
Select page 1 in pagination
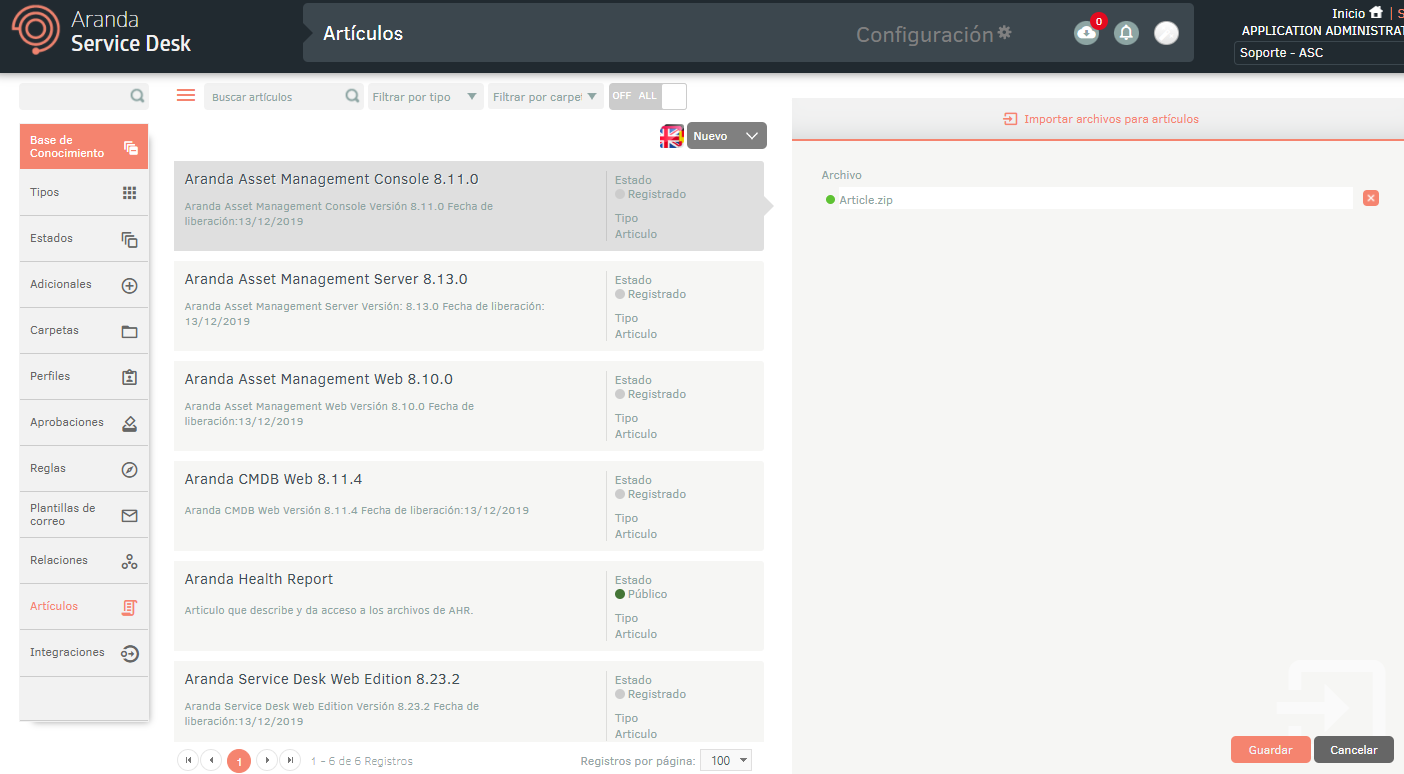point(239,761)
